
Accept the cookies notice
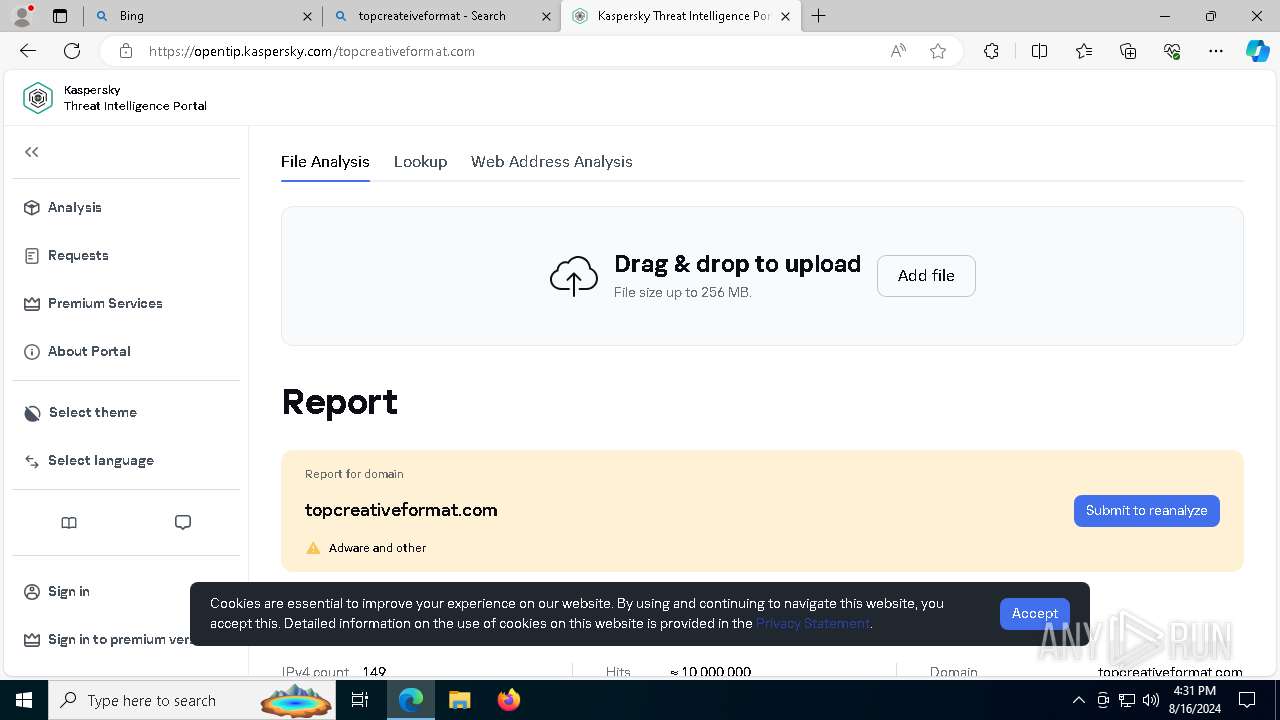coord(1034,613)
